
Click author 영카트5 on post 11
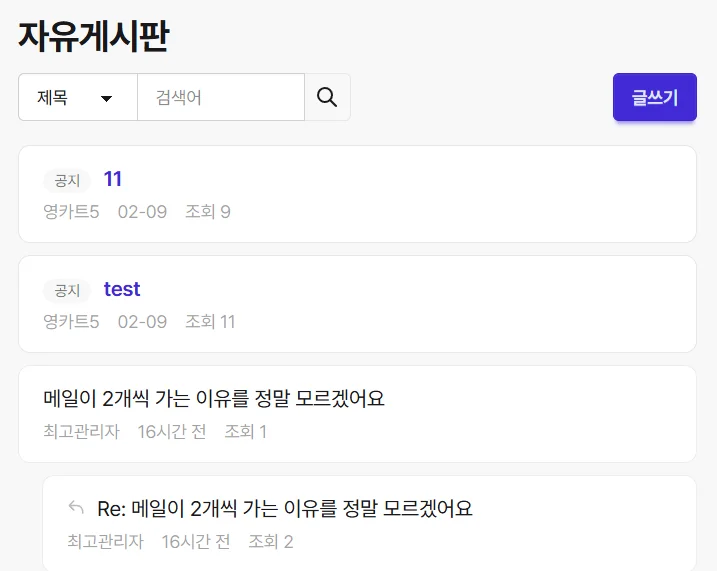(x=71, y=212)
